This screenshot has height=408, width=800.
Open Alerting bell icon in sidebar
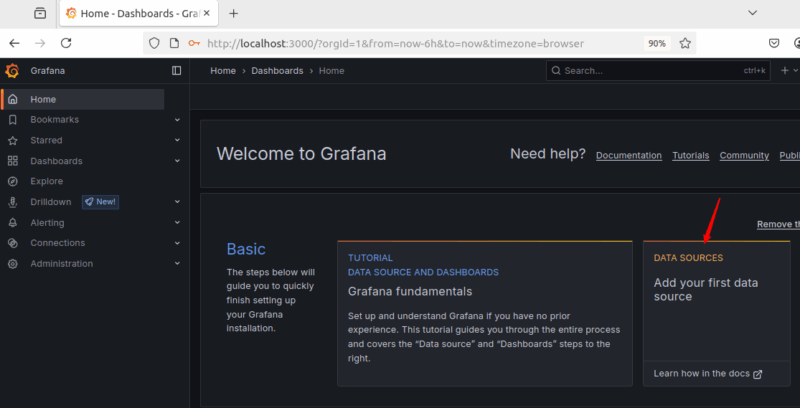(12, 223)
